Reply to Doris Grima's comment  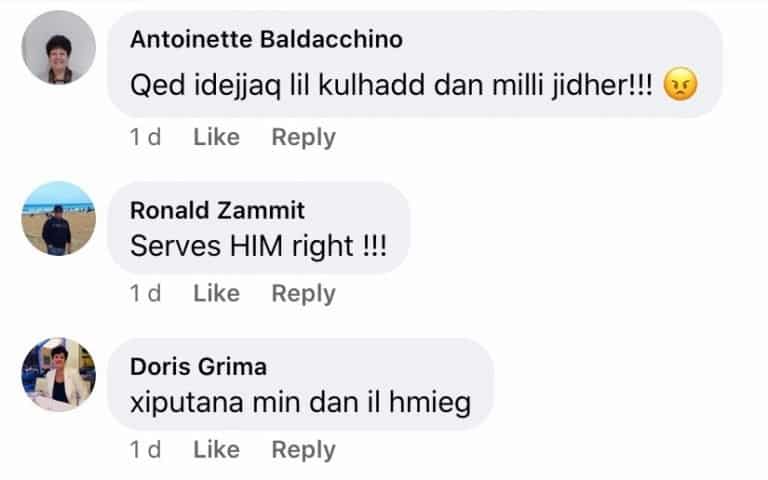point(304,450)
